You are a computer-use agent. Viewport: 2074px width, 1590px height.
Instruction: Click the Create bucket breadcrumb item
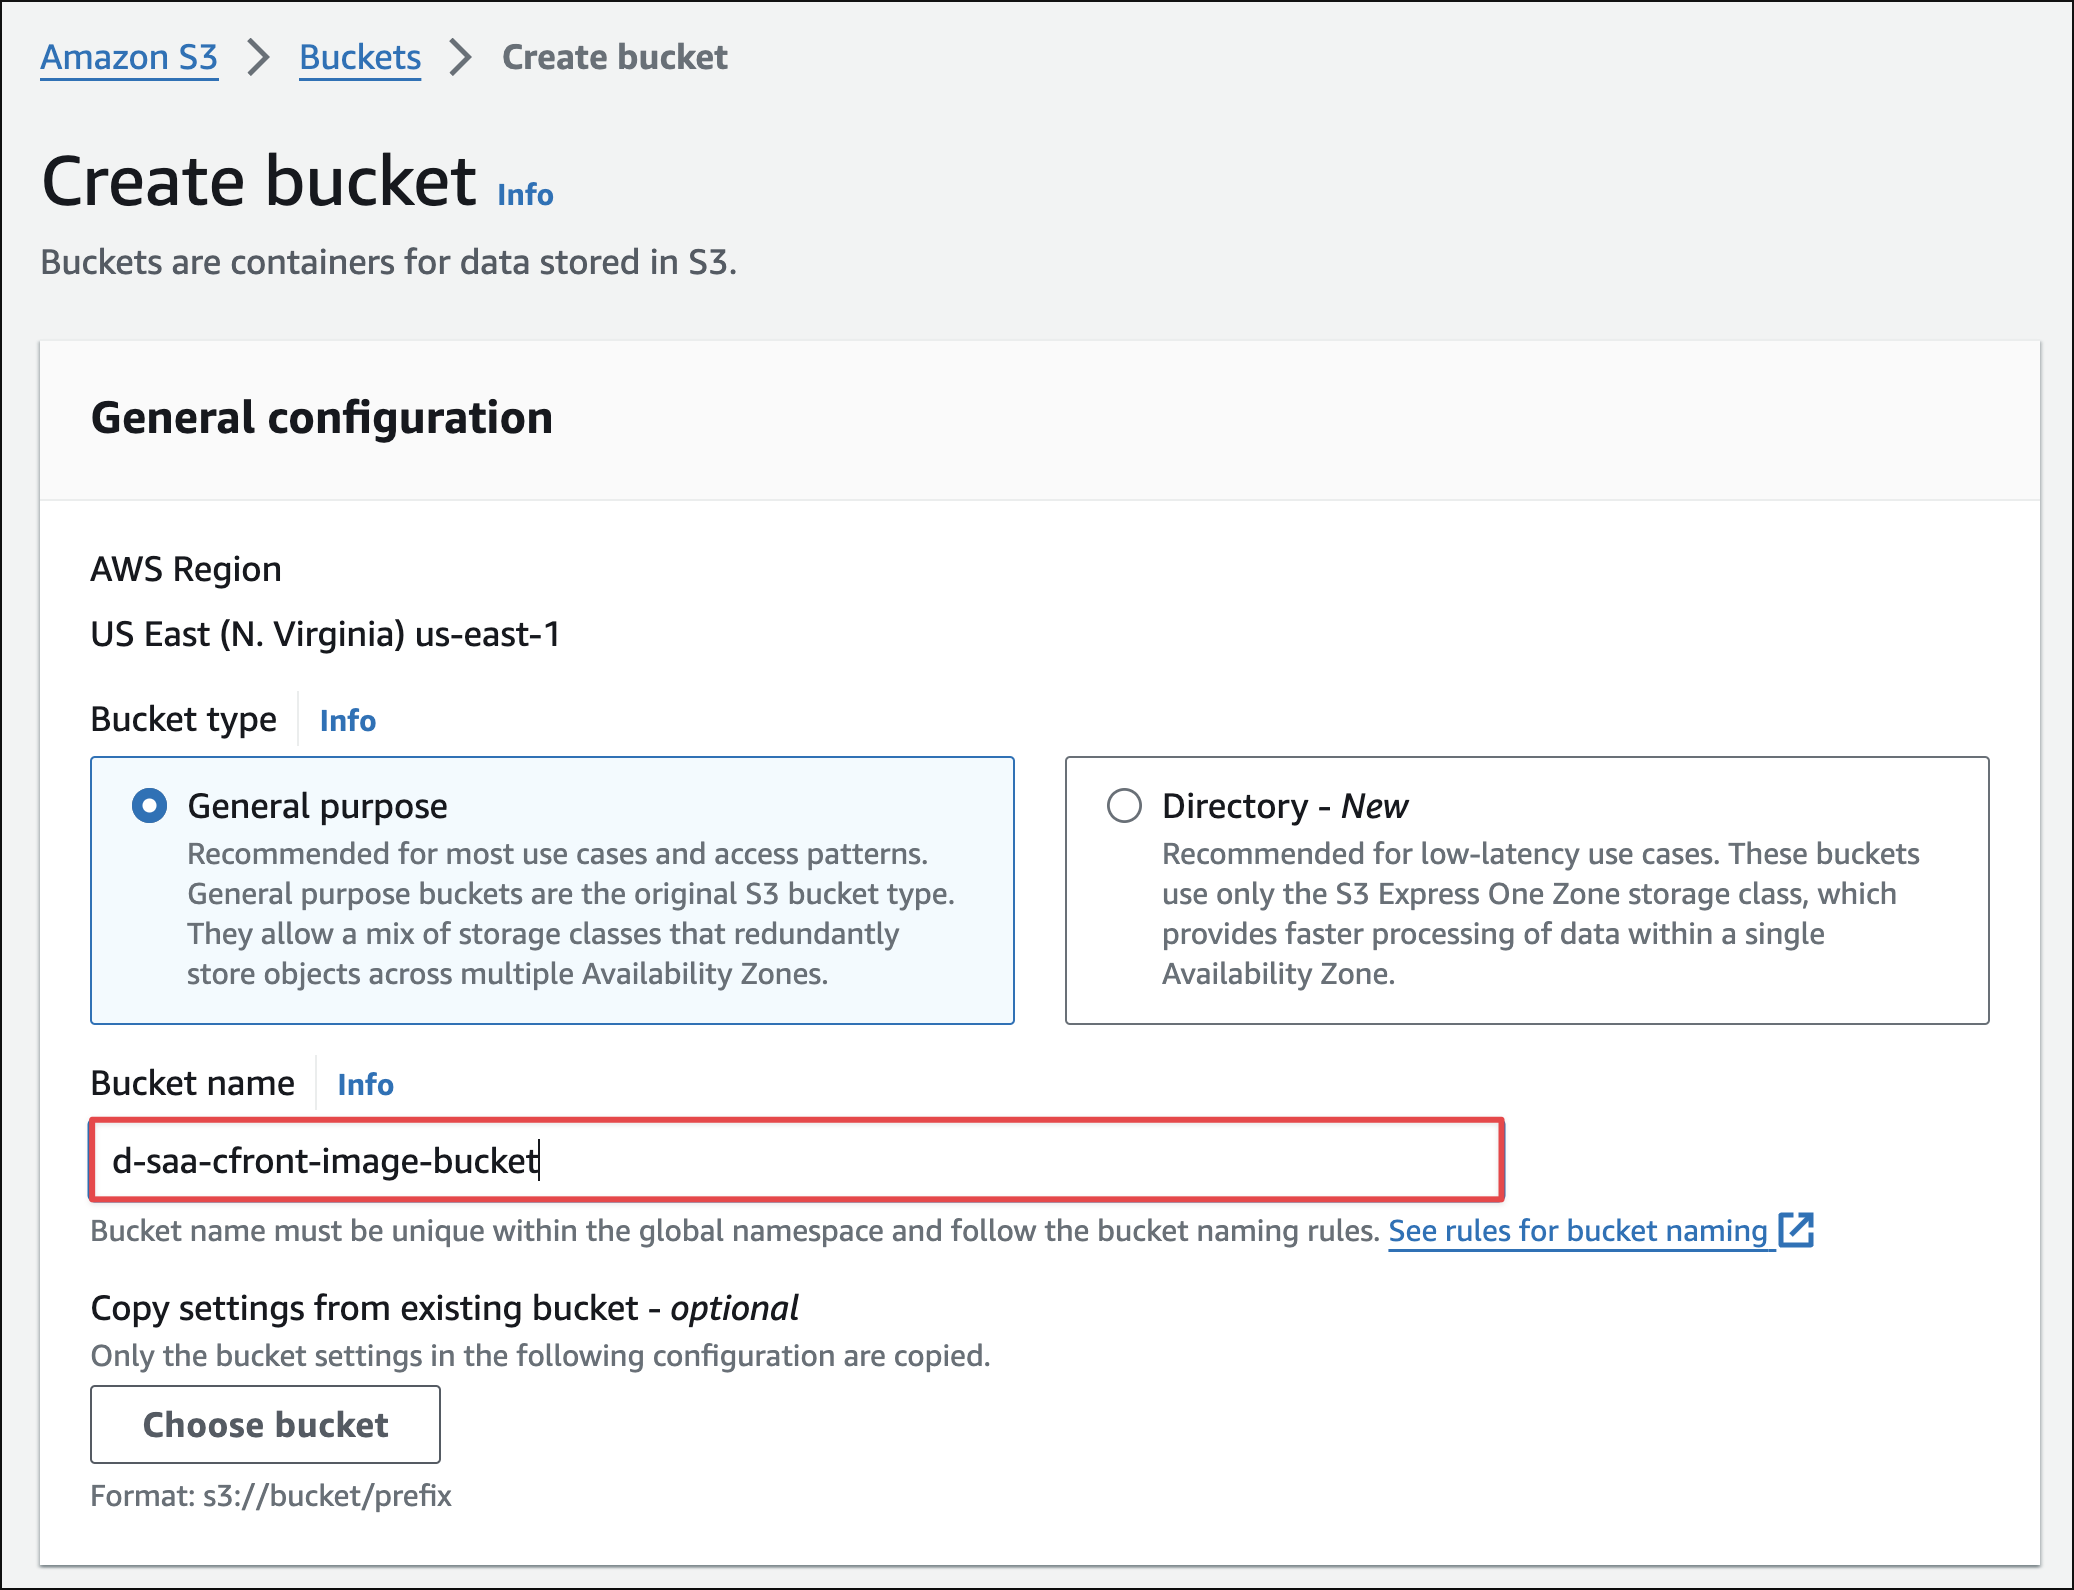point(614,58)
